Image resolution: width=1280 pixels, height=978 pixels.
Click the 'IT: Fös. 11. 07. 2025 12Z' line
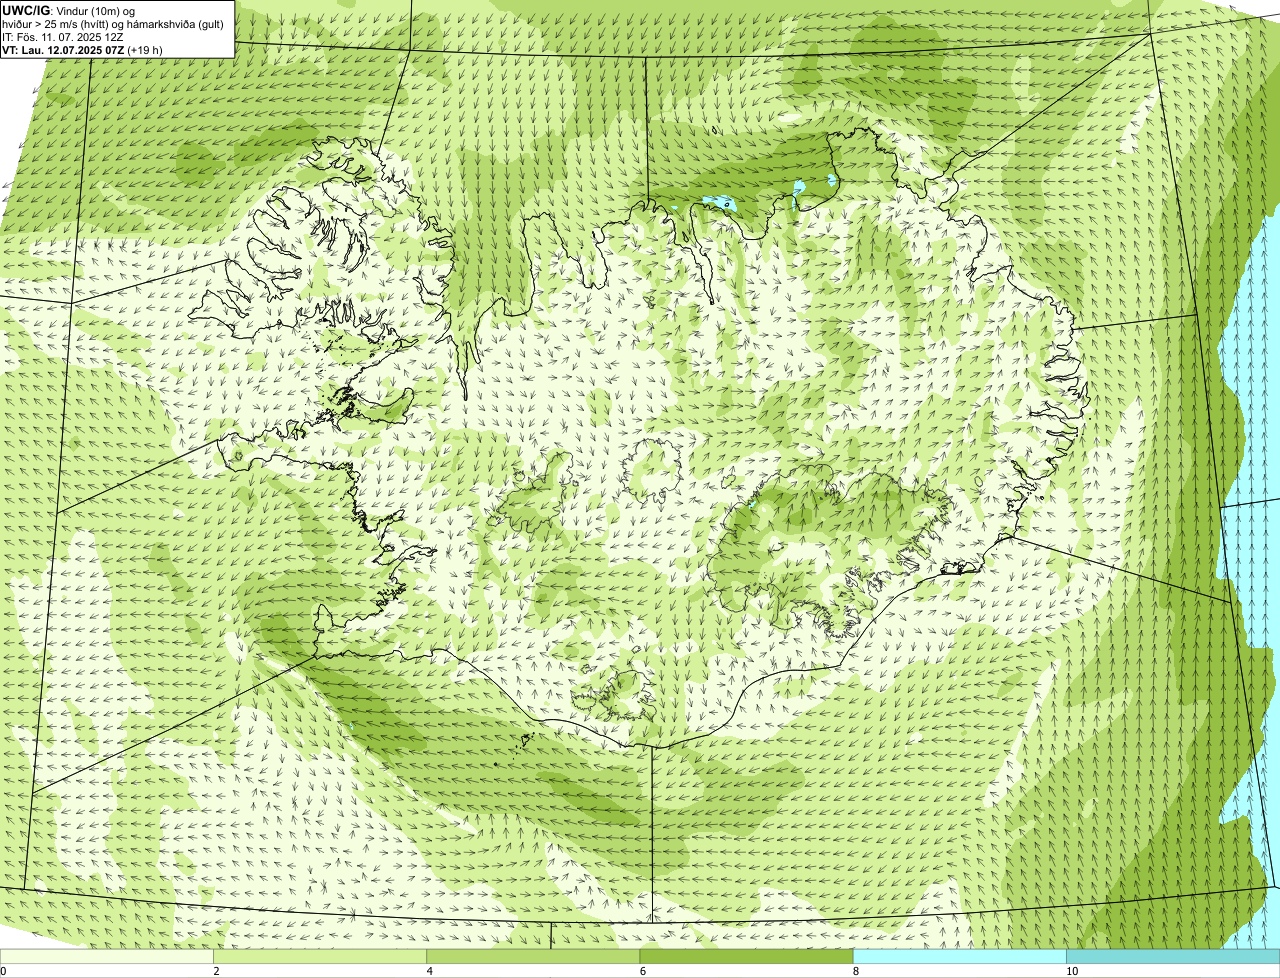point(63,36)
